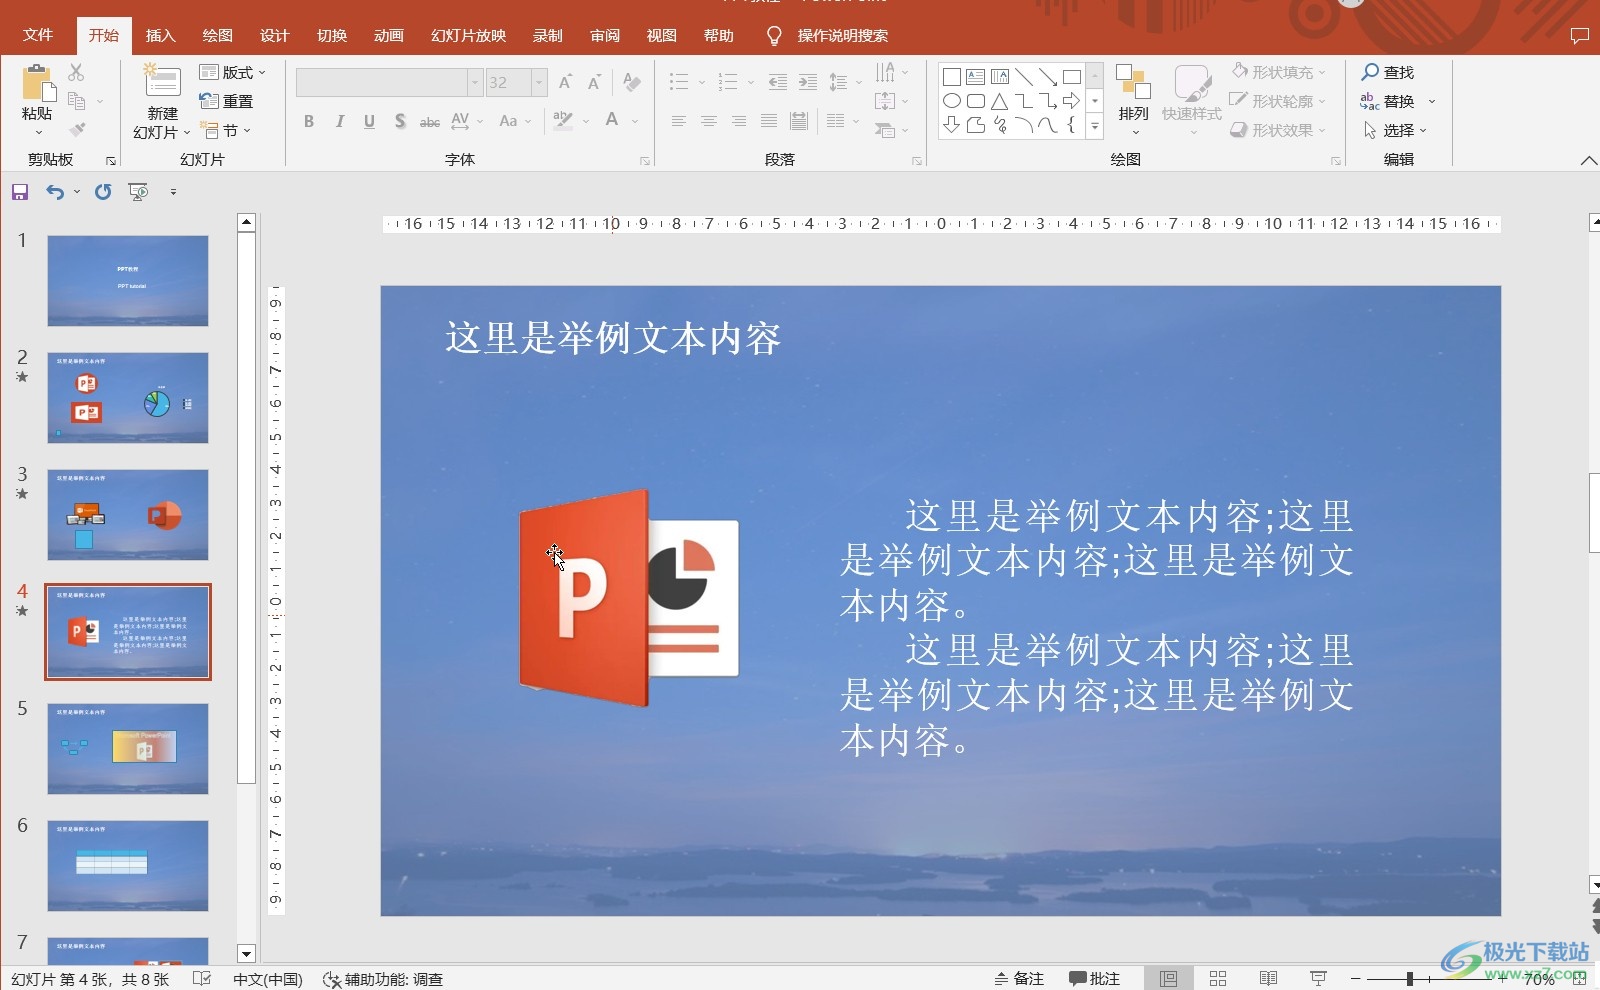Toggle Strikethrough formatting
Image resolution: width=1600 pixels, height=990 pixels.
click(430, 121)
